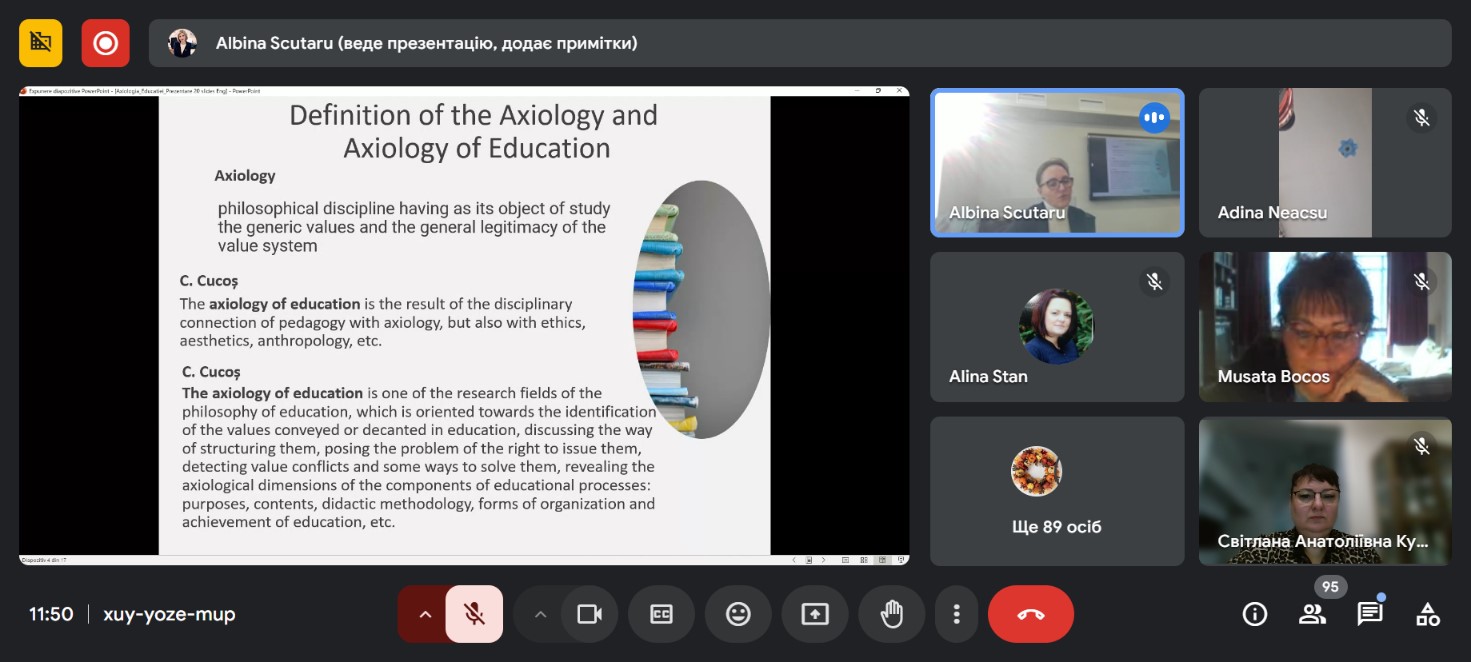1471x662 pixels.
Task: Select Albina Scutaru's video tile
Action: click(1057, 163)
